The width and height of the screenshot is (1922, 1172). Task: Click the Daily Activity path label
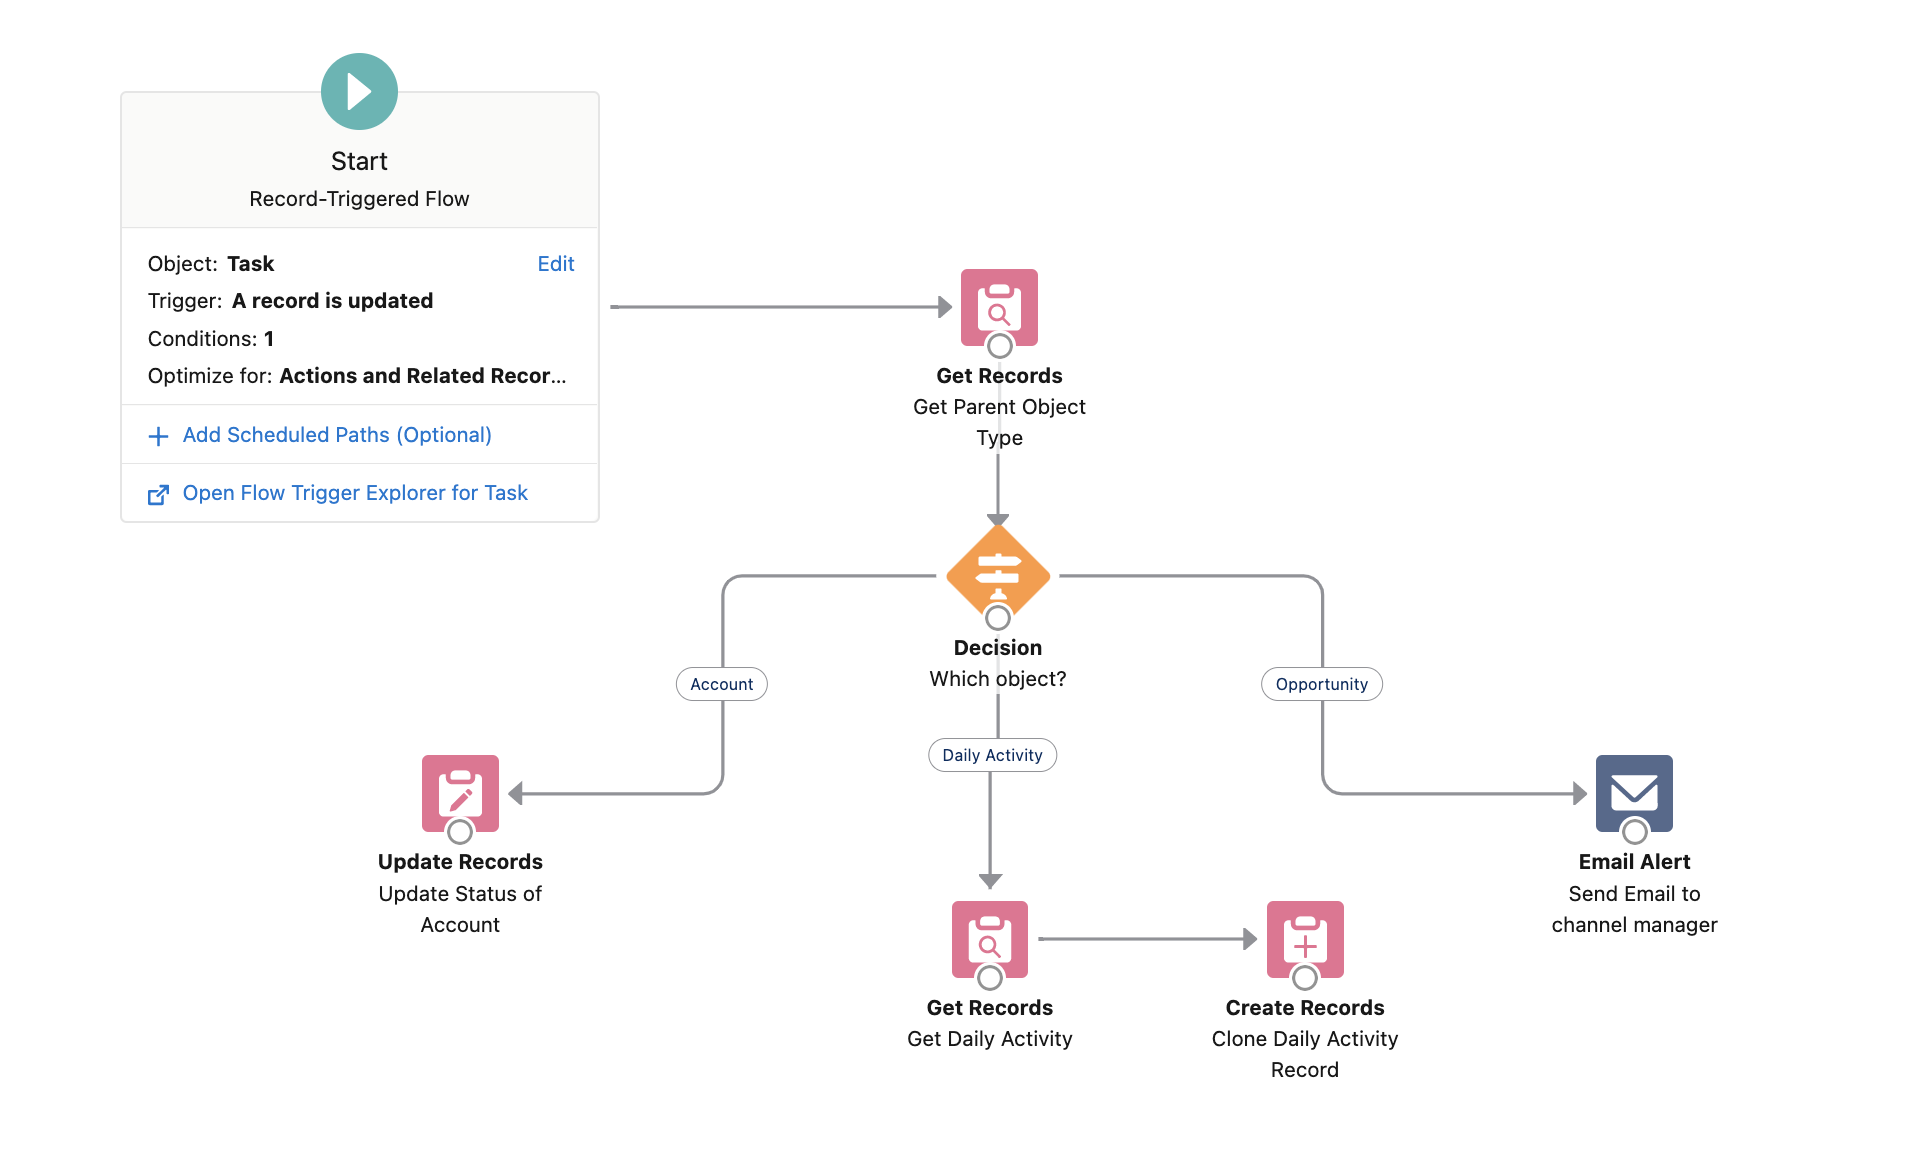[992, 755]
